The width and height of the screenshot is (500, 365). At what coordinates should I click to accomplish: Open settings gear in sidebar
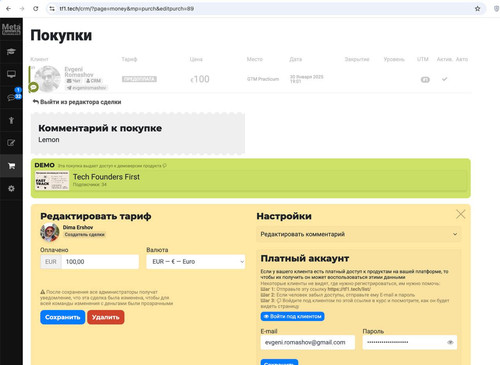[x=11, y=188]
